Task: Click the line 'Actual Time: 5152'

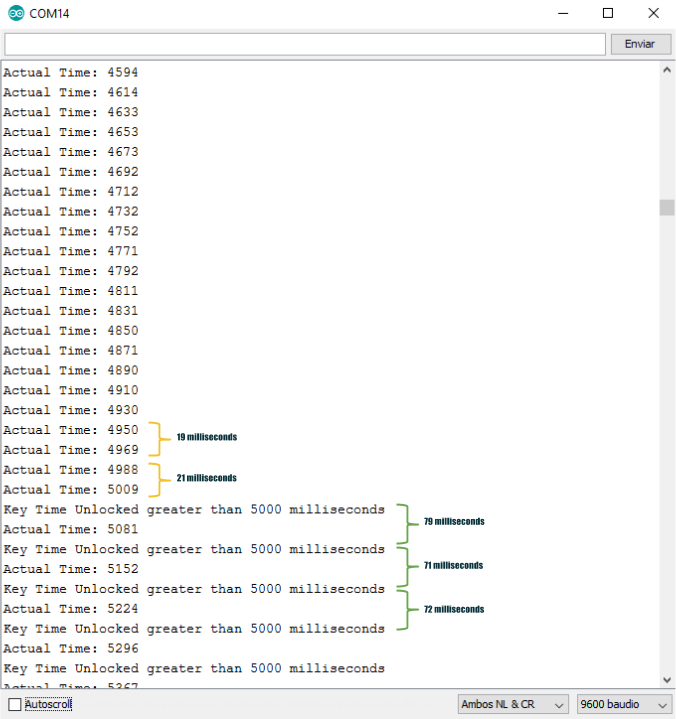Action: click(x=71, y=569)
